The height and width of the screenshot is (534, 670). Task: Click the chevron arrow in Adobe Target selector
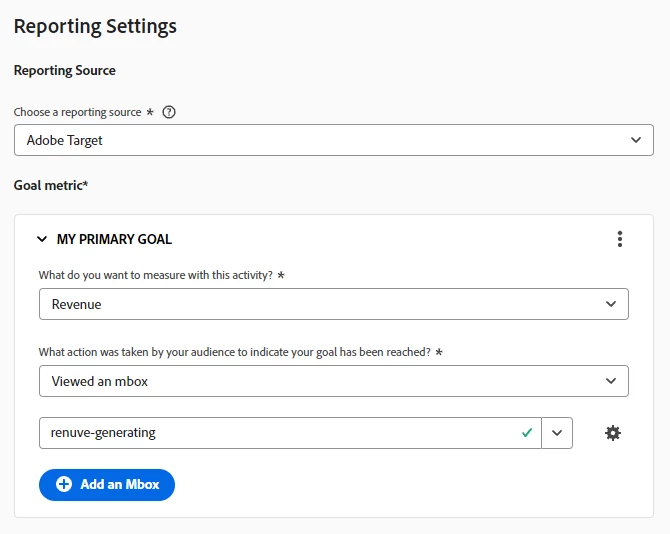tap(636, 140)
